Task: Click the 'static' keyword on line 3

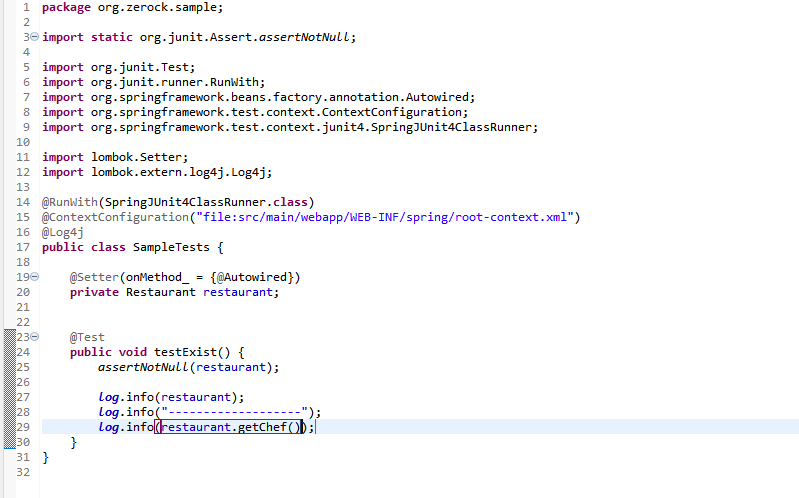Action: [x=112, y=37]
